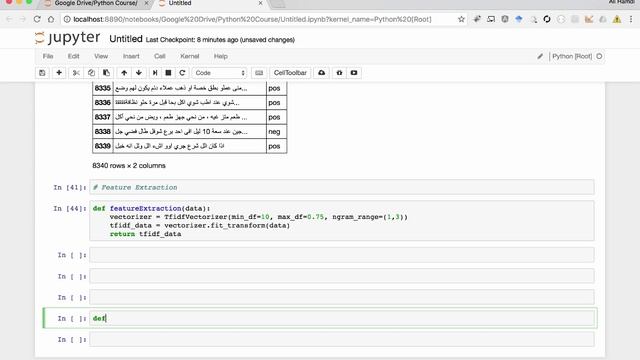Click the CellToolbar button
Viewport: 640px width, 360px height.
[x=290, y=73]
